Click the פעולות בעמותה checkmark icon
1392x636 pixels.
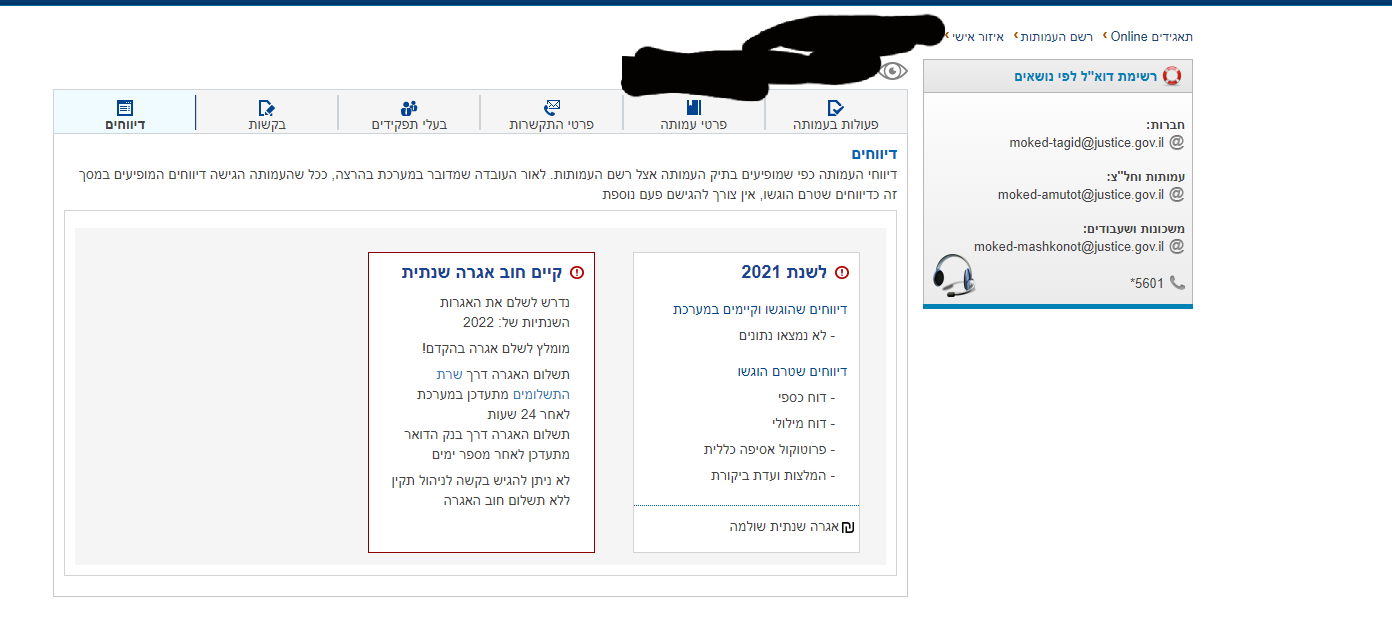click(836, 107)
